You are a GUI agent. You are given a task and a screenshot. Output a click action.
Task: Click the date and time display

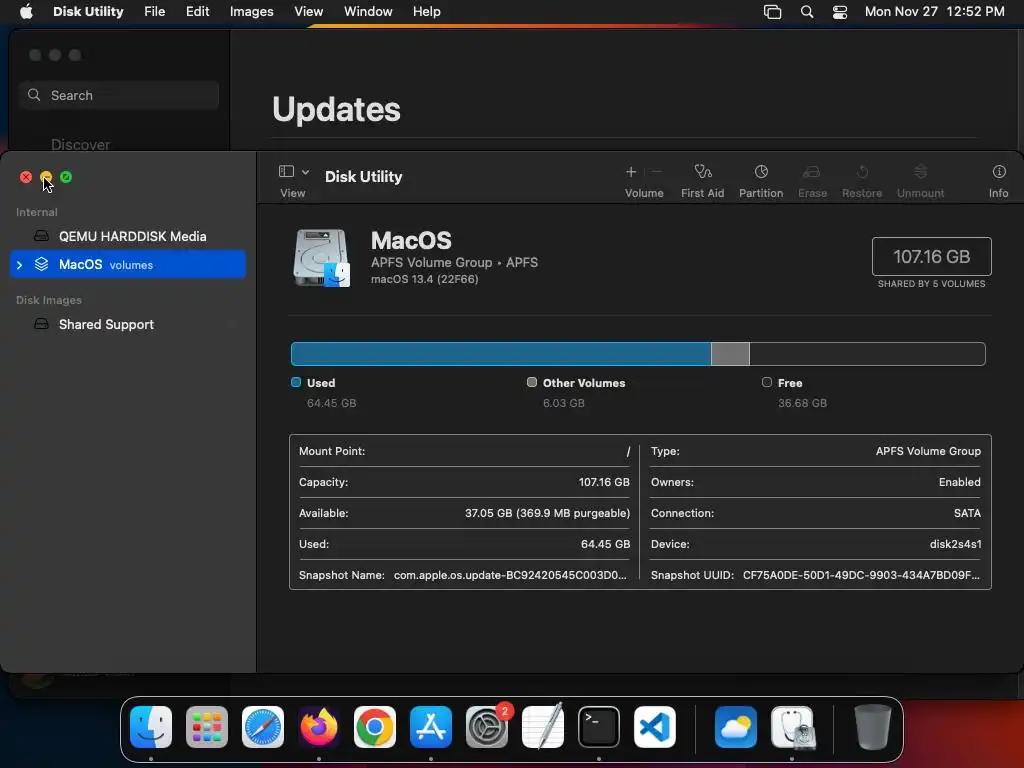pos(935,12)
